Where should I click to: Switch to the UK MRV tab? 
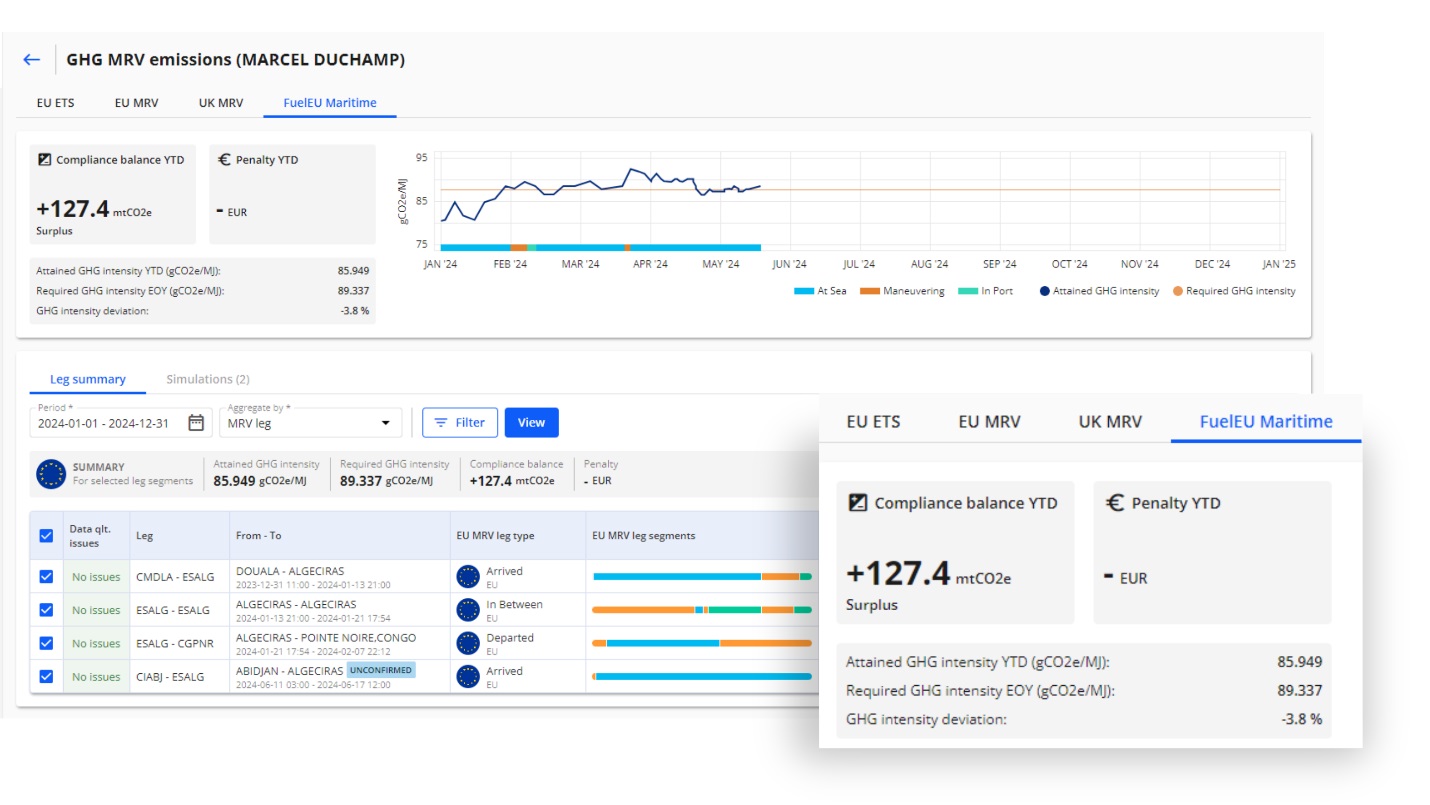pyautogui.click(x=221, y=103)
